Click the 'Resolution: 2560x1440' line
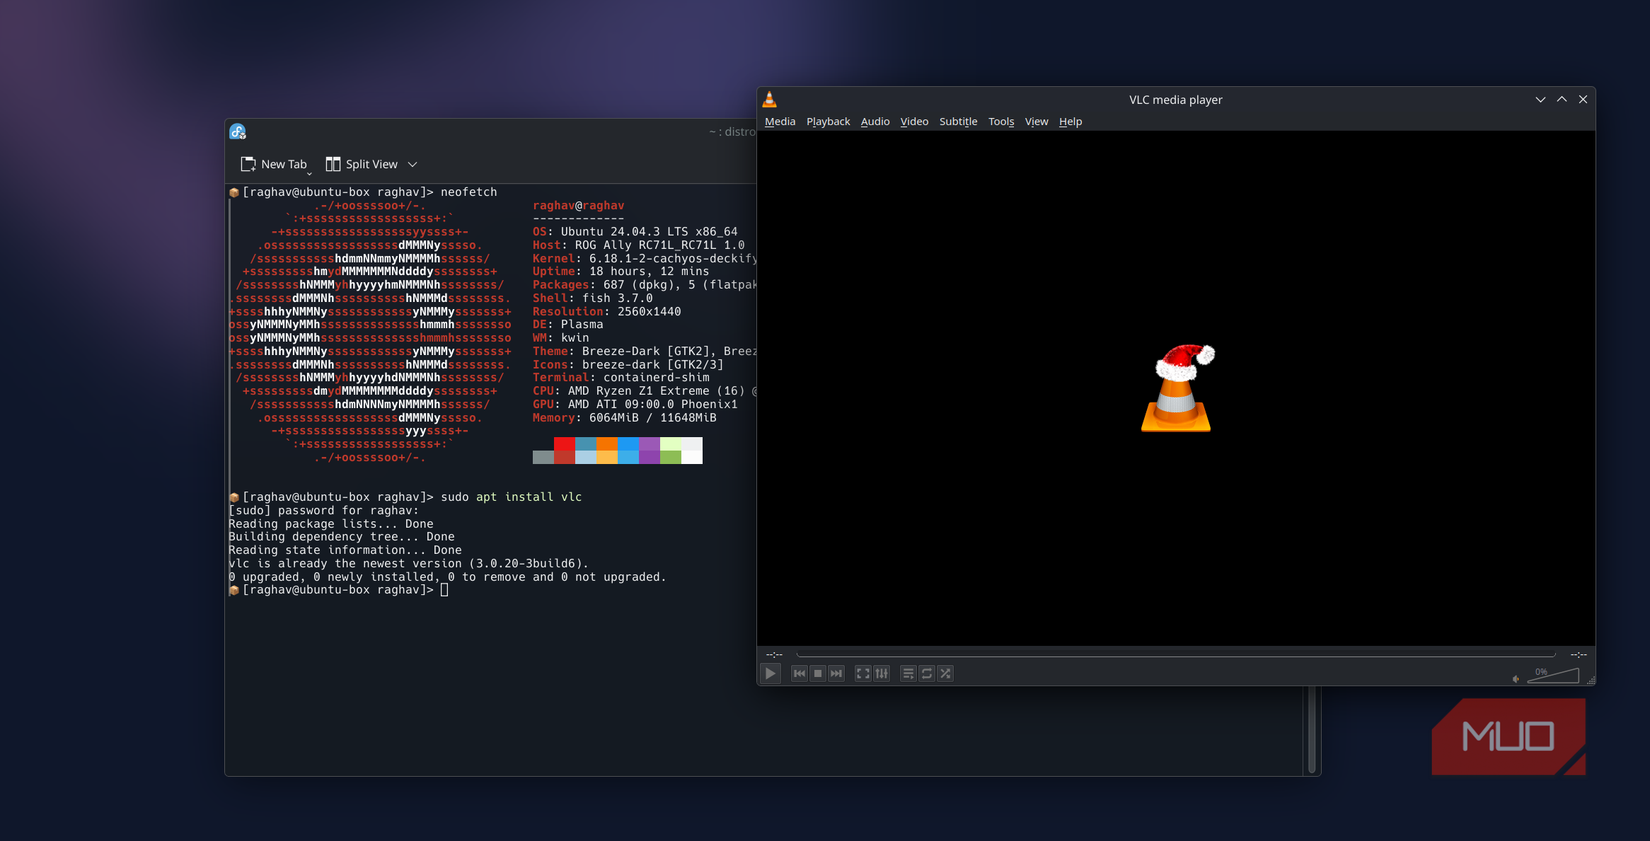The width and height of the screenshot is (1650, 841). [x=606, y=311]
